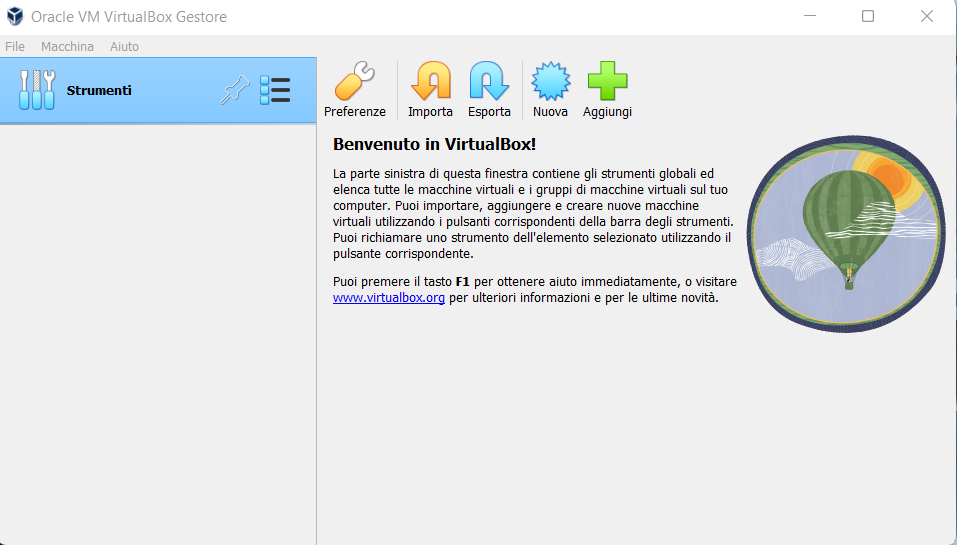
Task: Click the Benvenuto in VirtualBox! heading
Action: pos(435,145)
